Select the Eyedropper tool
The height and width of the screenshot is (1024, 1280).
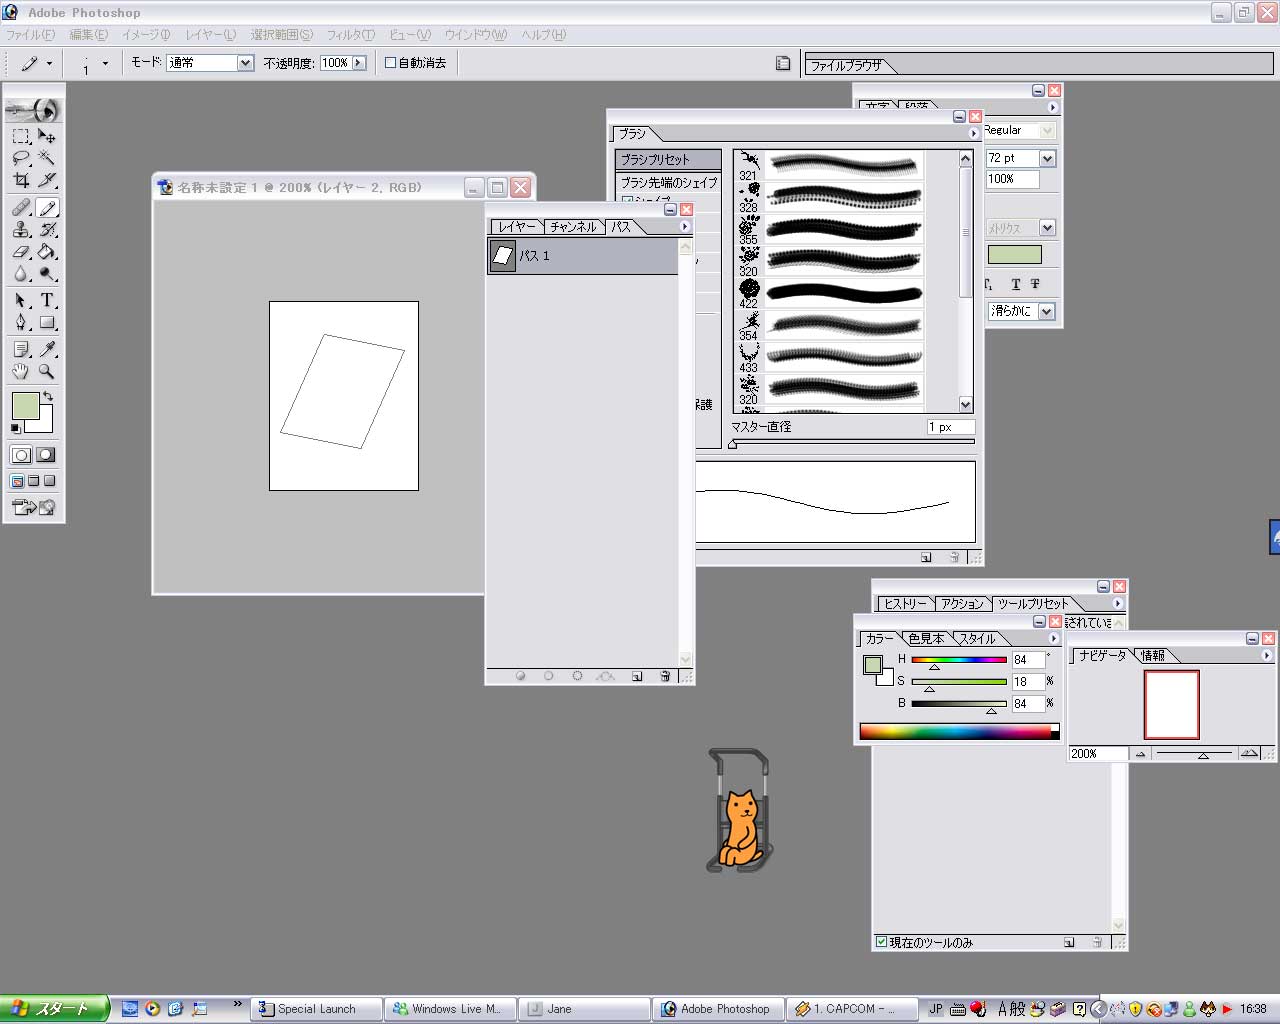[x=47, y=349]
